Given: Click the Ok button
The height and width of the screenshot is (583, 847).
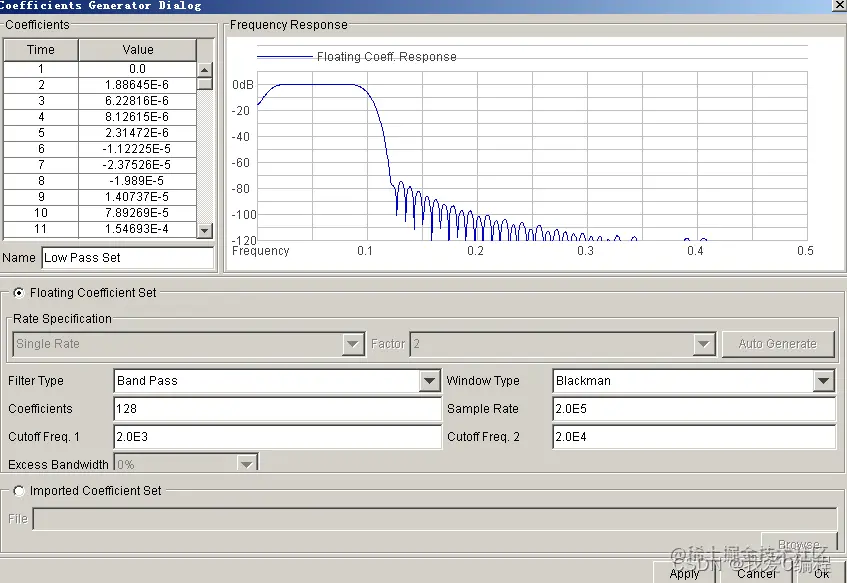Looking at the screenshot, I should tap(821, 573).
